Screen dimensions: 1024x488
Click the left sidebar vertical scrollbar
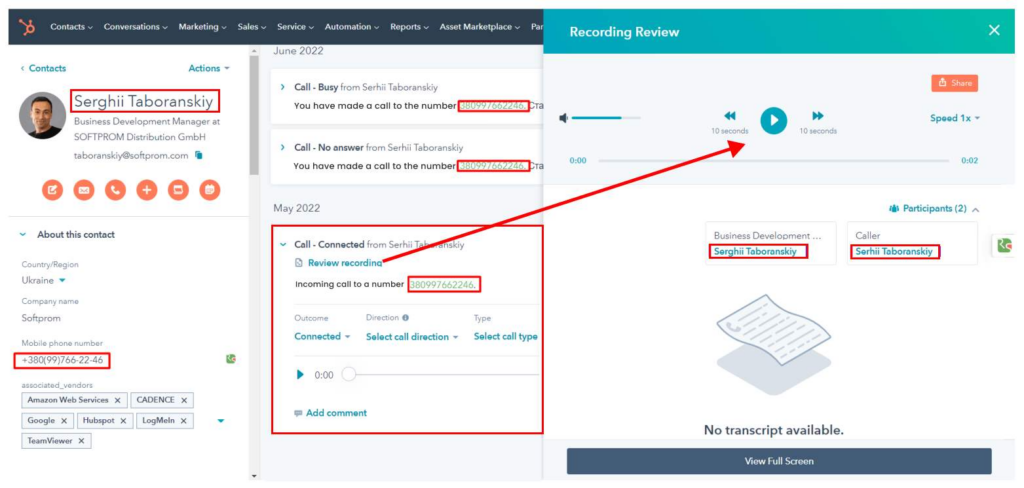click(254, 114)
